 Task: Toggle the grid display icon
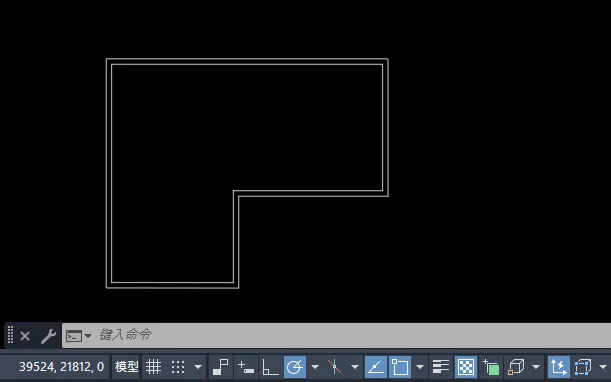(154, 367)
